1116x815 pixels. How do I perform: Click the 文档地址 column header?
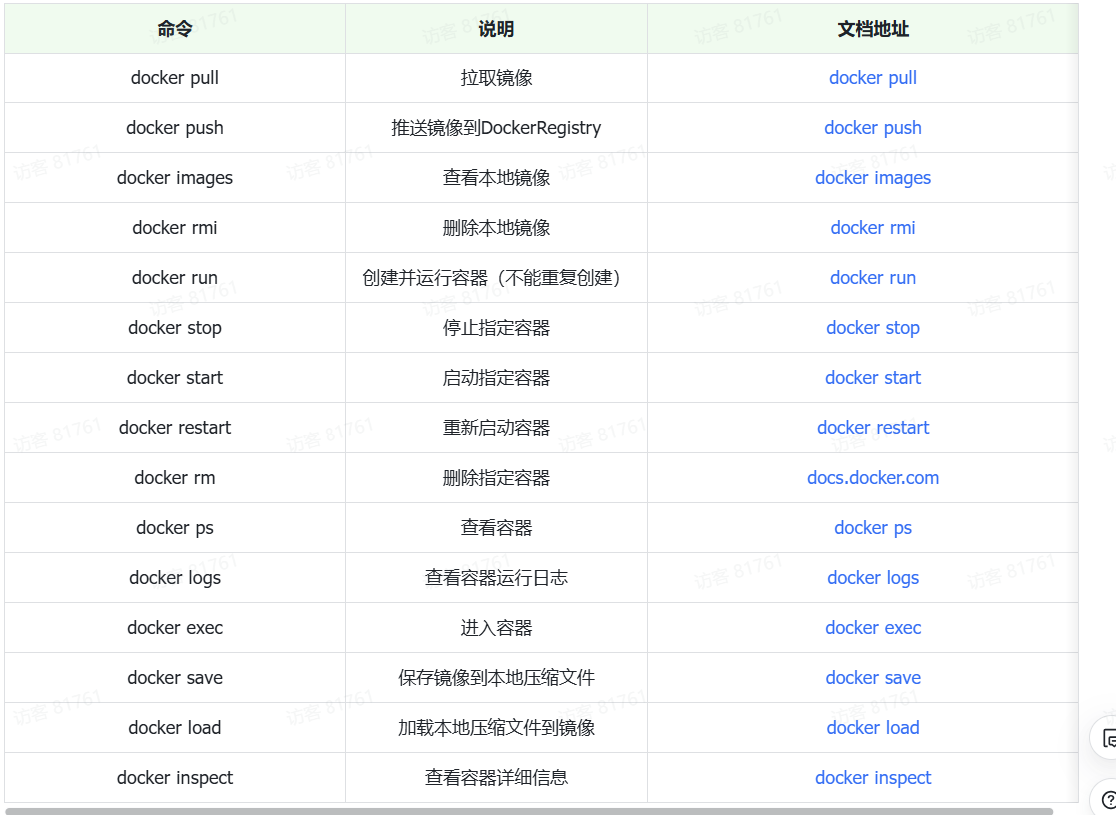[863, 28]
